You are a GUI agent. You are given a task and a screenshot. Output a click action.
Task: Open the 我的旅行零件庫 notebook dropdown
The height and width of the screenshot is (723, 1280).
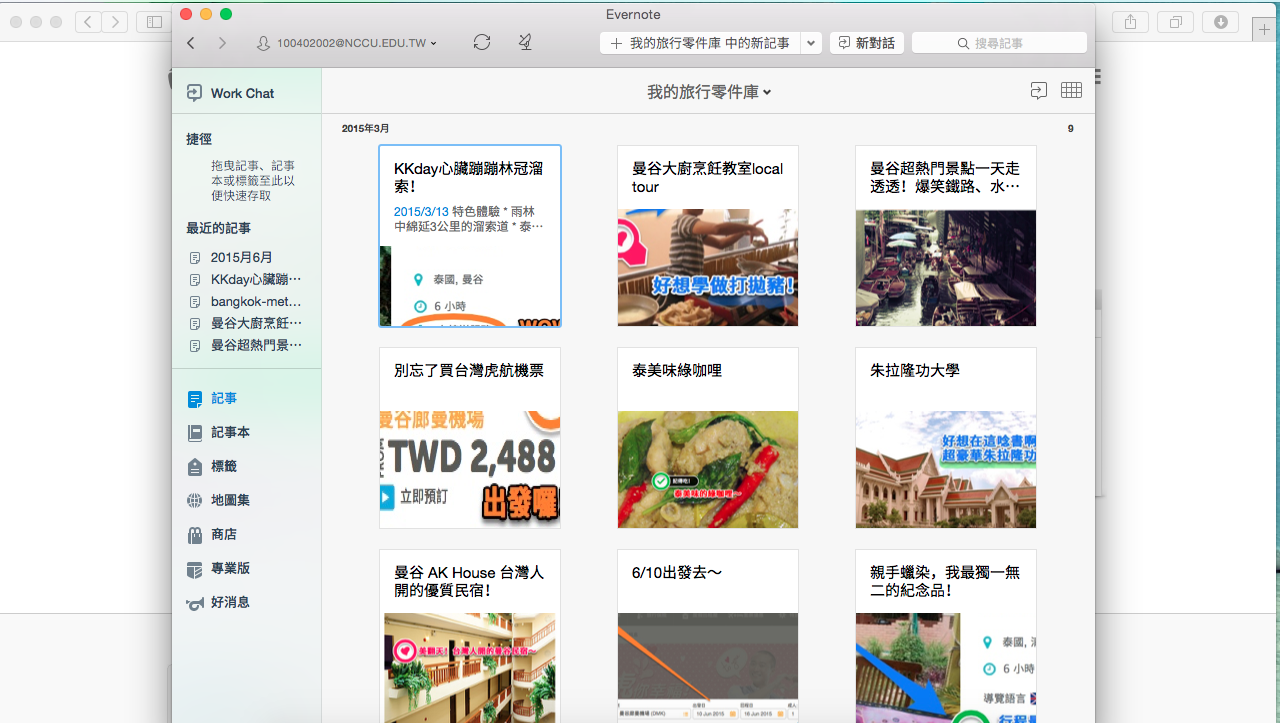pos(709,92)
